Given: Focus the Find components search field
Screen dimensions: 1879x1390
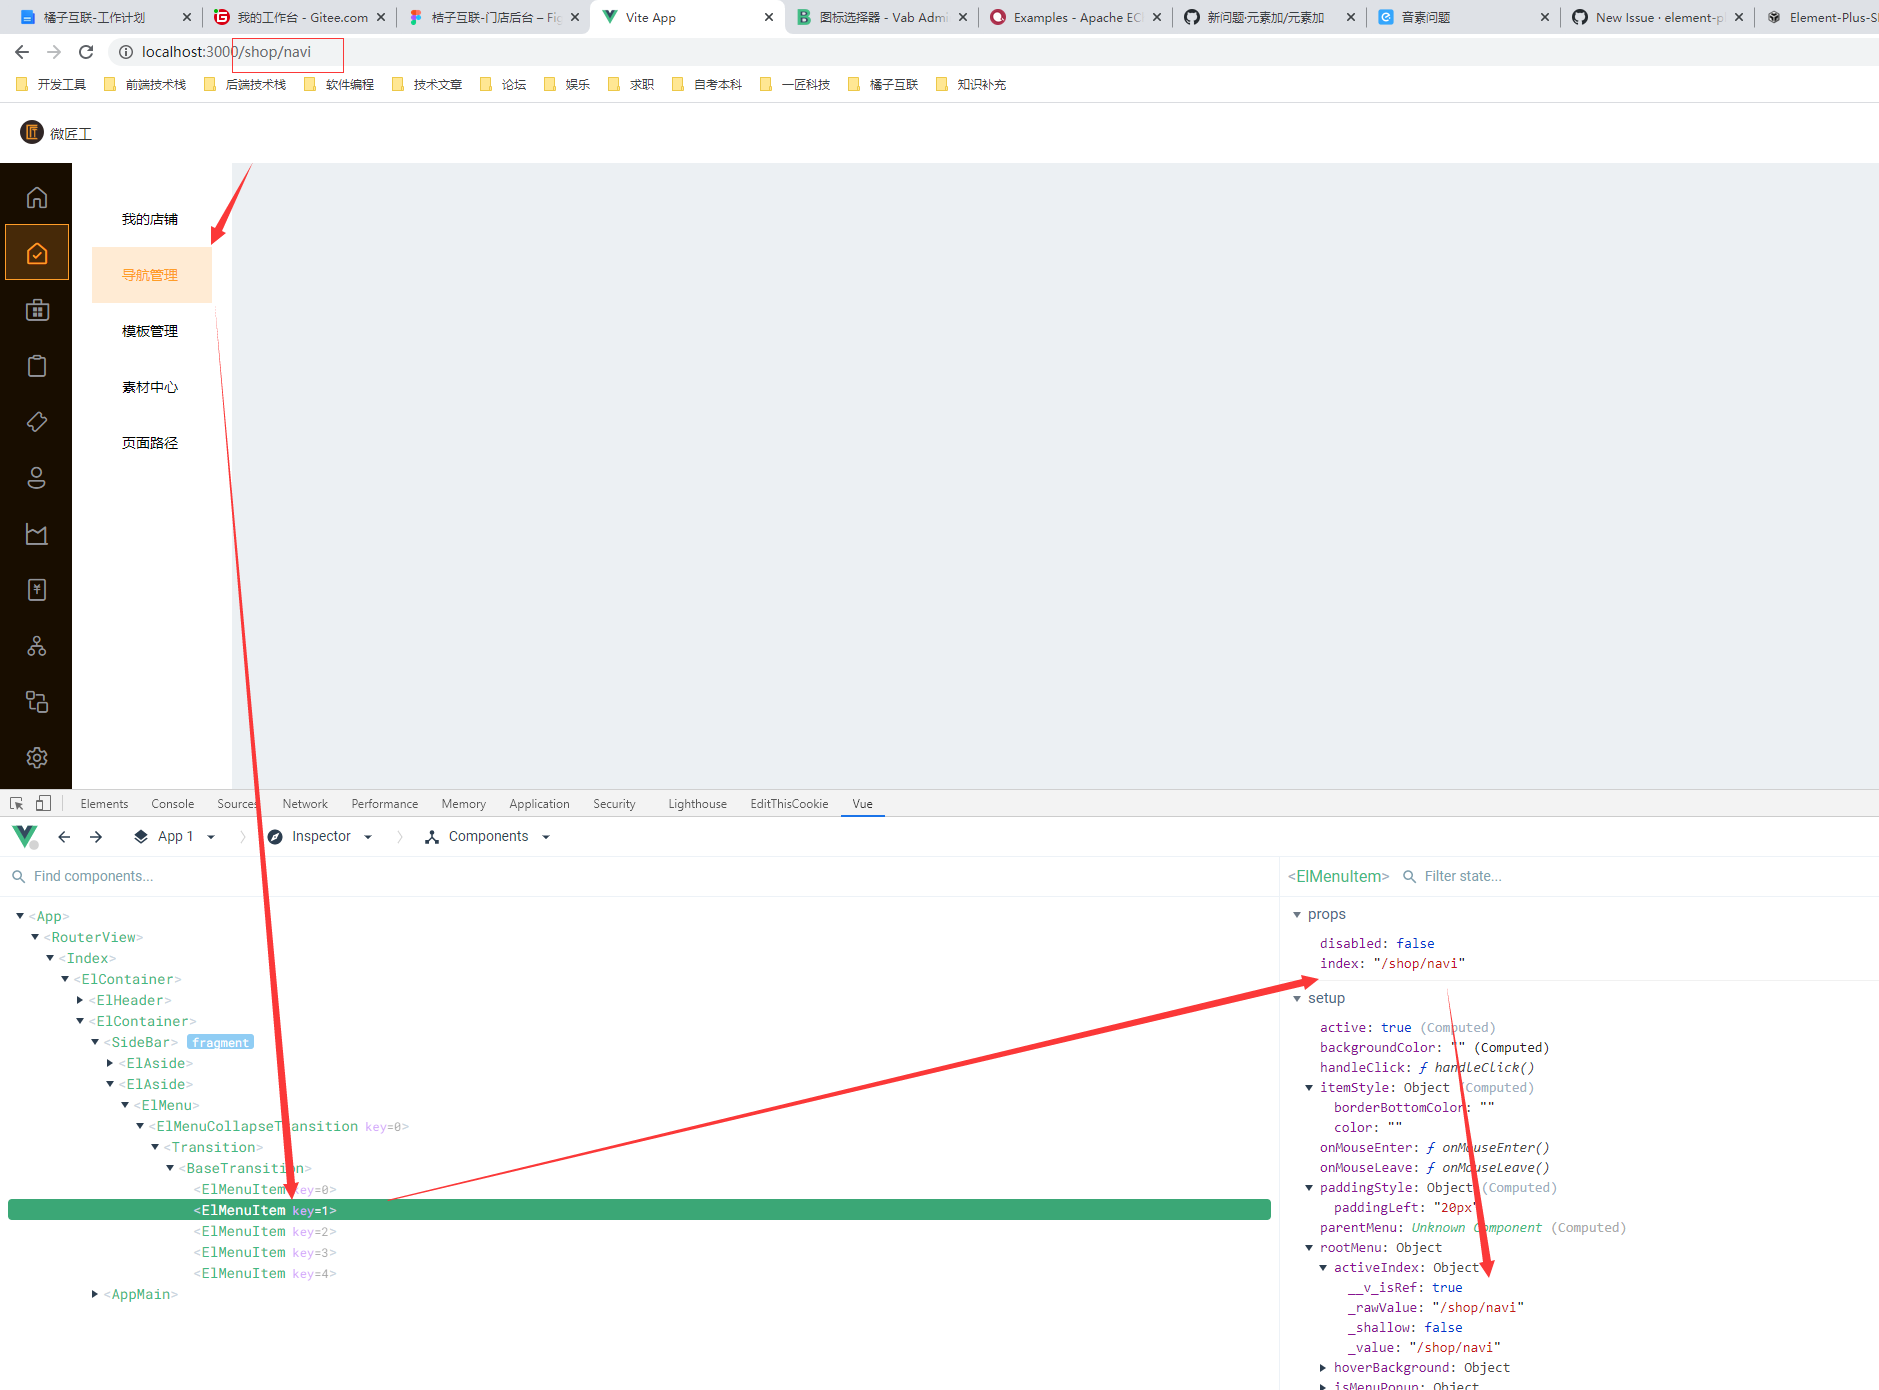Looking at the screenshot, I should coord(640,877).
